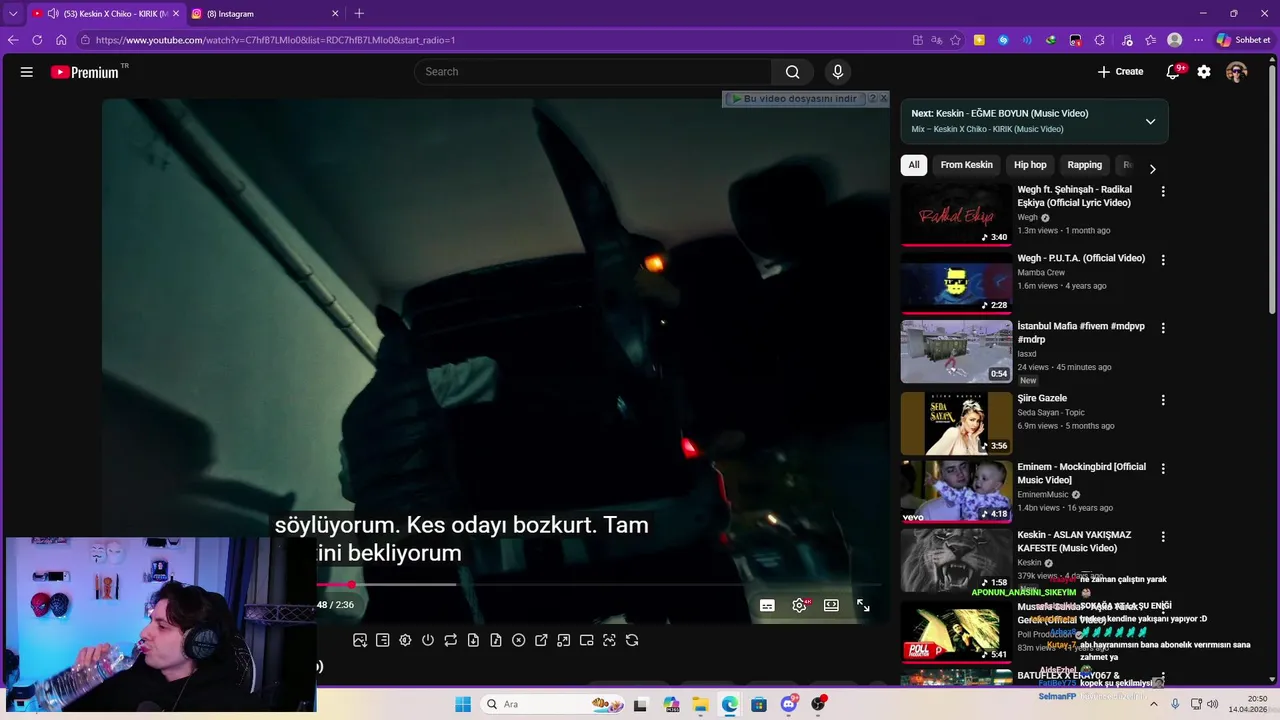Open a new browser tab
The width and height of the screenshot is (1280, 720).
coord(359,14)
